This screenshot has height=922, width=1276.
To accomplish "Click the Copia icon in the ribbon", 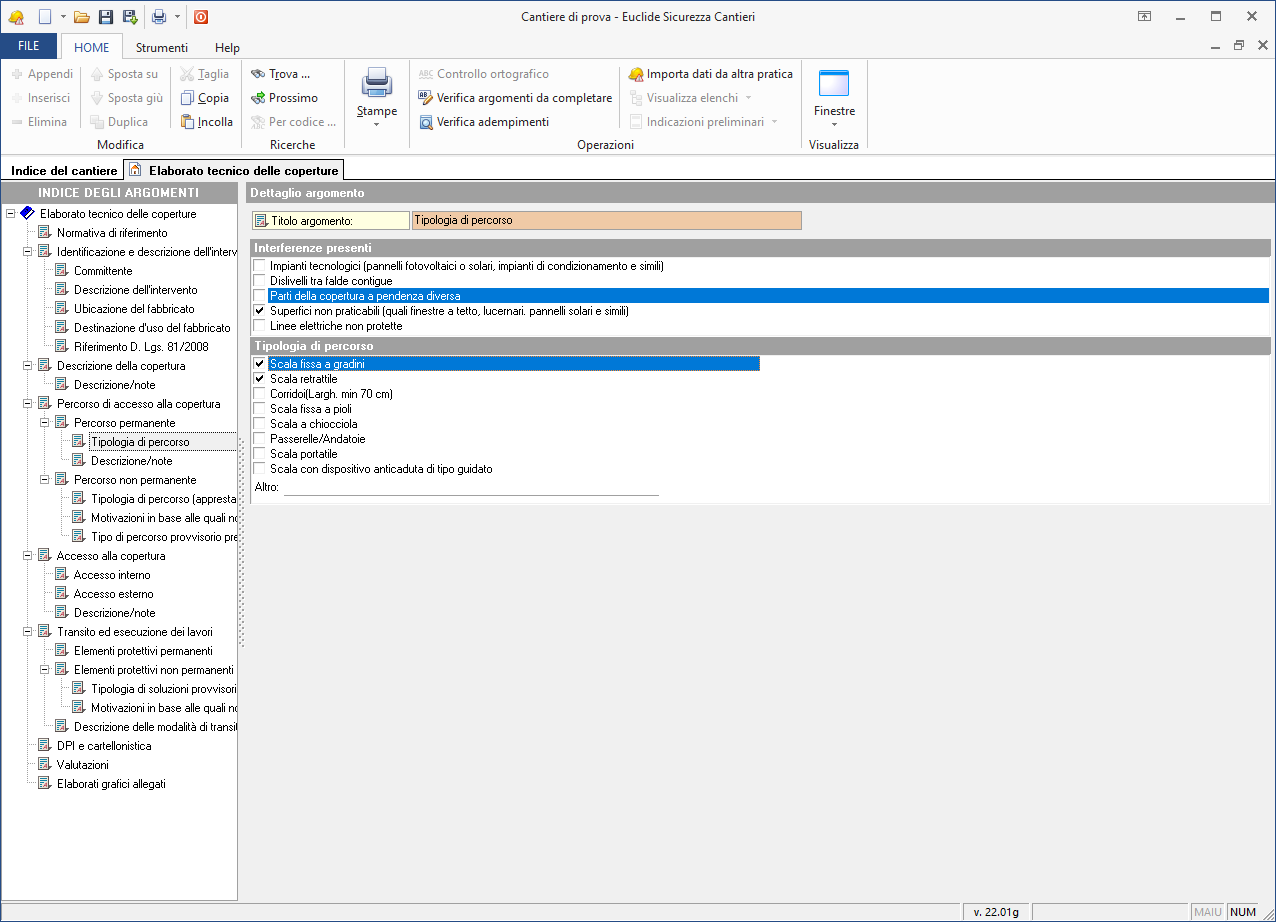I will 187,98.
